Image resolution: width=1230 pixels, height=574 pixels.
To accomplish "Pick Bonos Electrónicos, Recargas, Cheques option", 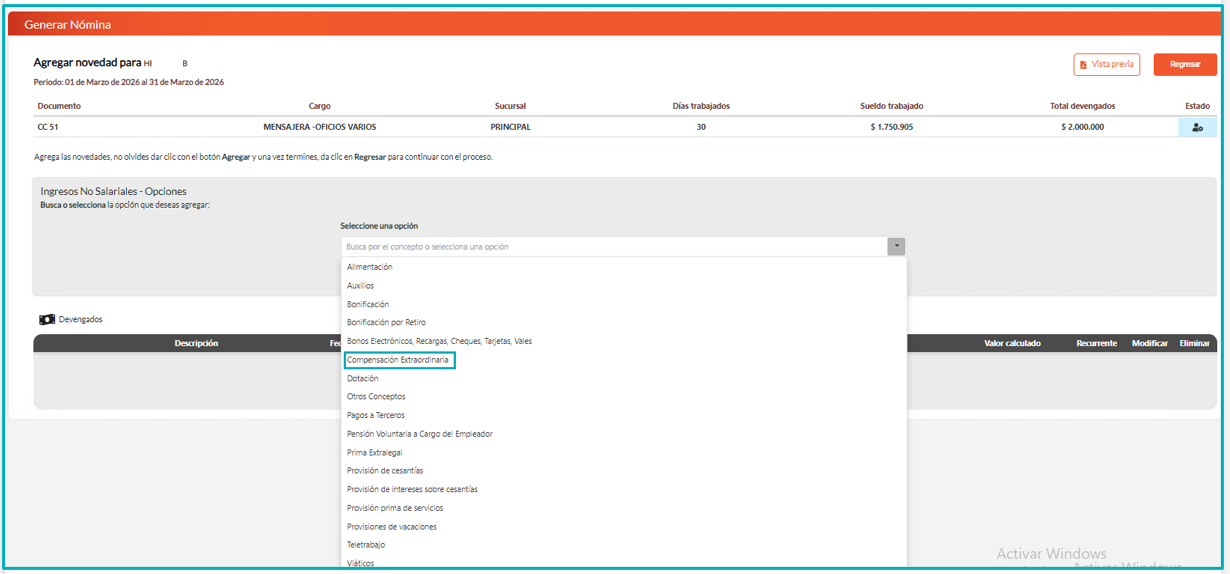I will pyautogui.click(x=439, y=341).
